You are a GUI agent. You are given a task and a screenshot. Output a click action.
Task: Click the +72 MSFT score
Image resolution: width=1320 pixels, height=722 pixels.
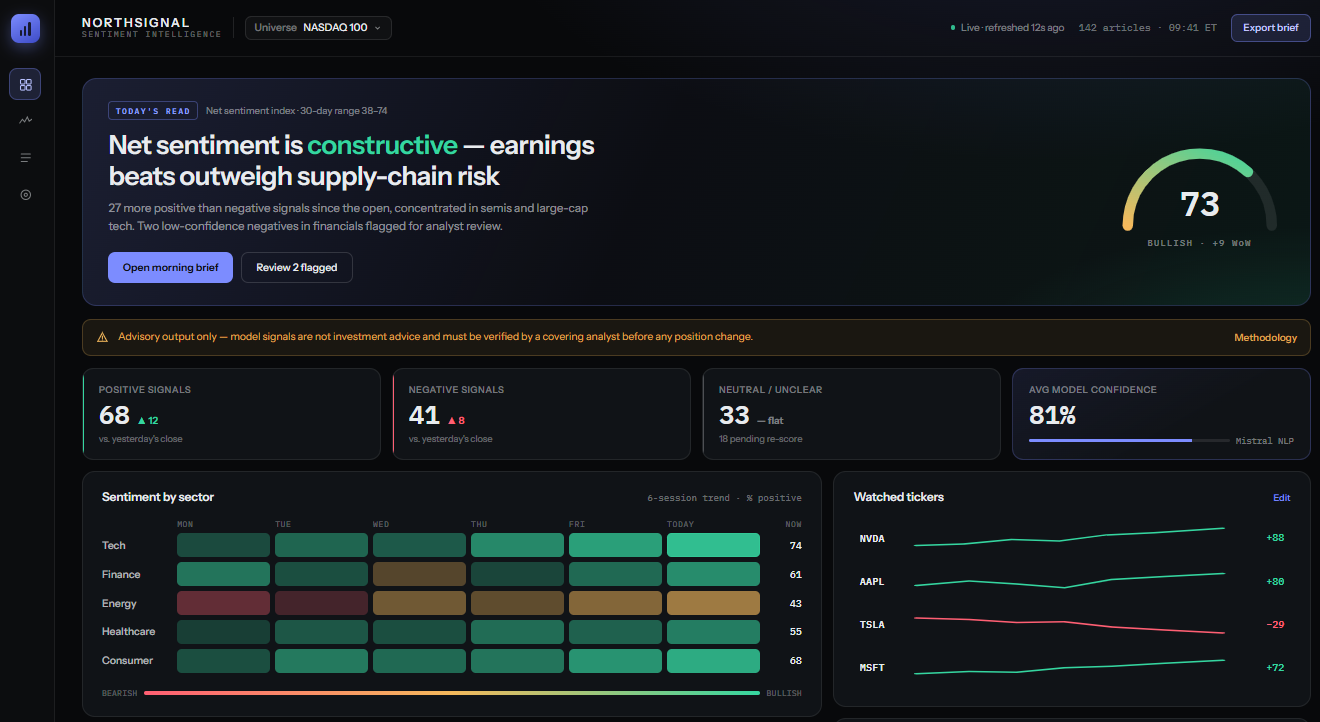pyautogui.click(x=1275, y=668)
